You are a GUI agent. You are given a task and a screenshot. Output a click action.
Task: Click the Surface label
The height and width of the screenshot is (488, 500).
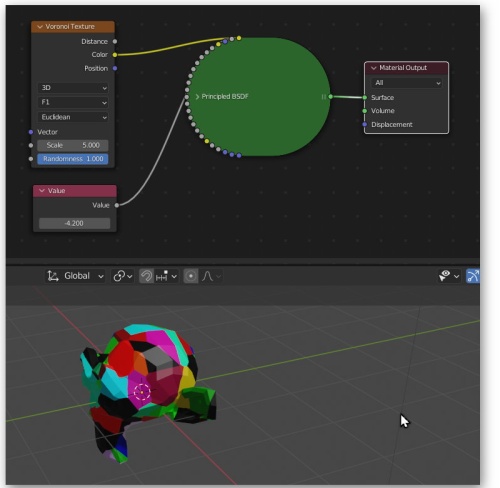point(383,98)
